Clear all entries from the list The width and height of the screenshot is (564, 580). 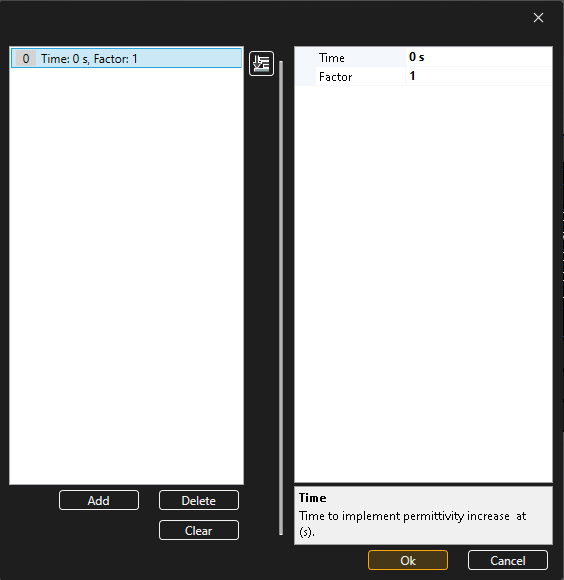199,530
